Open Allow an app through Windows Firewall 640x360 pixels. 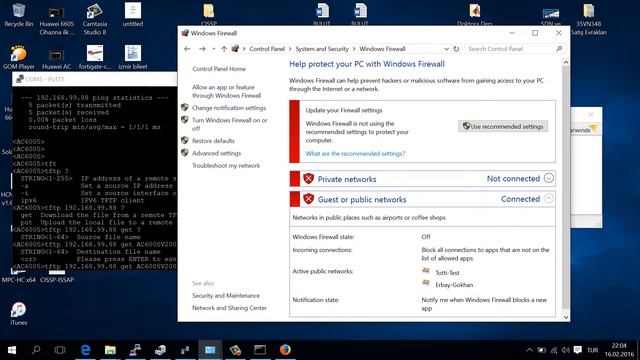227,91
